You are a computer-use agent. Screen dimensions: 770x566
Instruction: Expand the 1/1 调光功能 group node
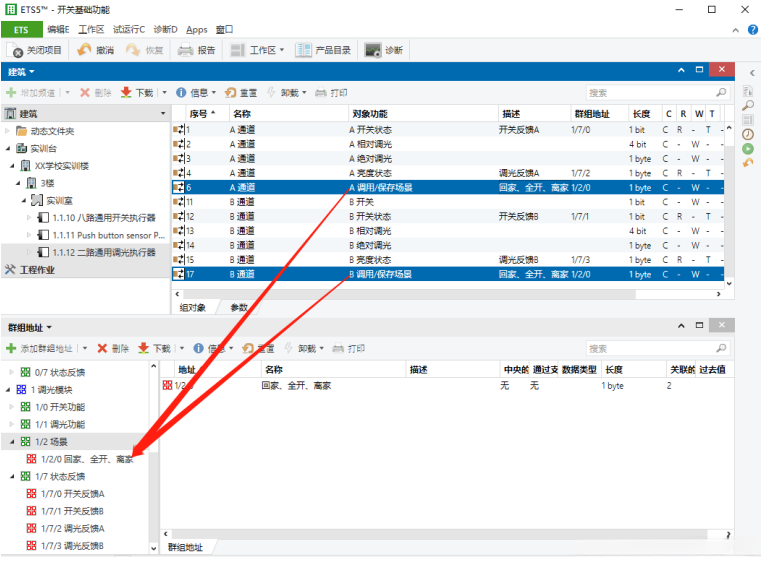tap(12, 424)
